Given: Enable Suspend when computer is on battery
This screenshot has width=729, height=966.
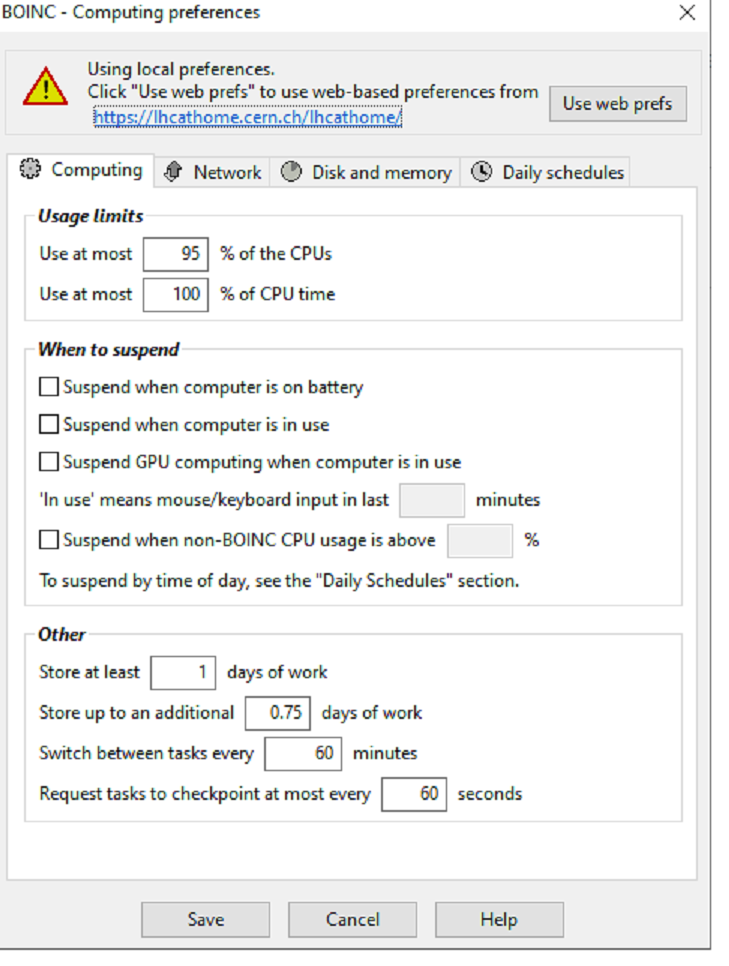Looking at the screenshot, I should click(x=49, y=387).
